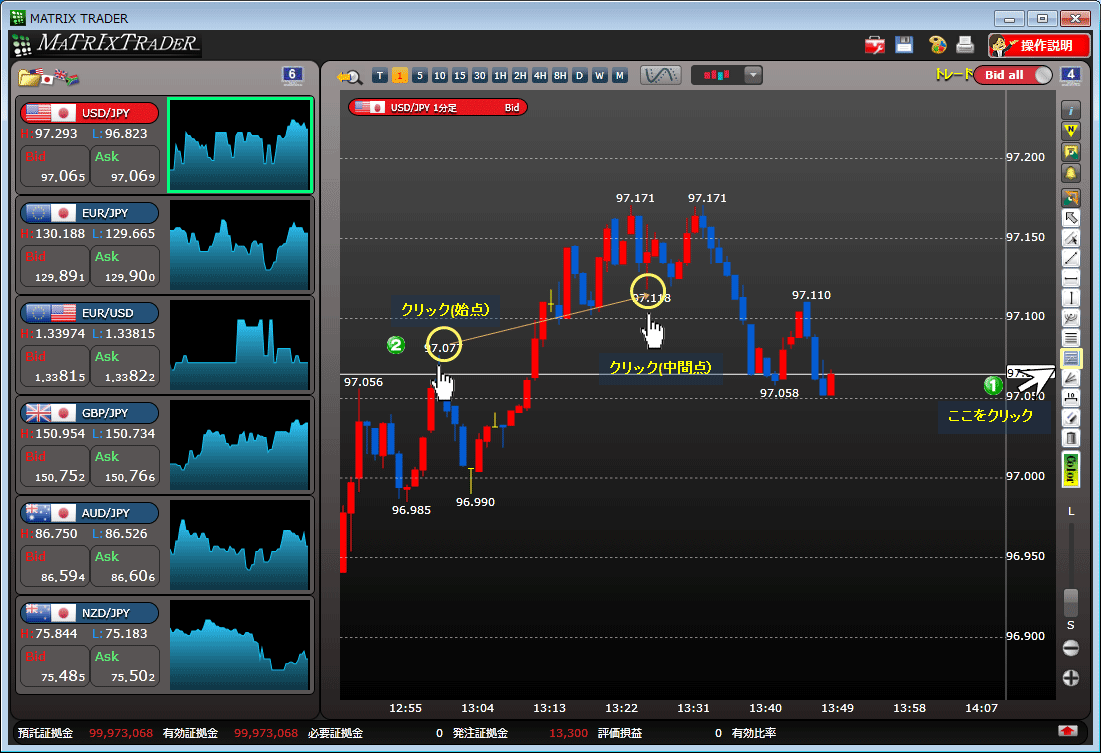1101x753 pixels.
Task: Select the parallel horizontal lines tool
Action: pyautogui.click(x=1070, y=338)
